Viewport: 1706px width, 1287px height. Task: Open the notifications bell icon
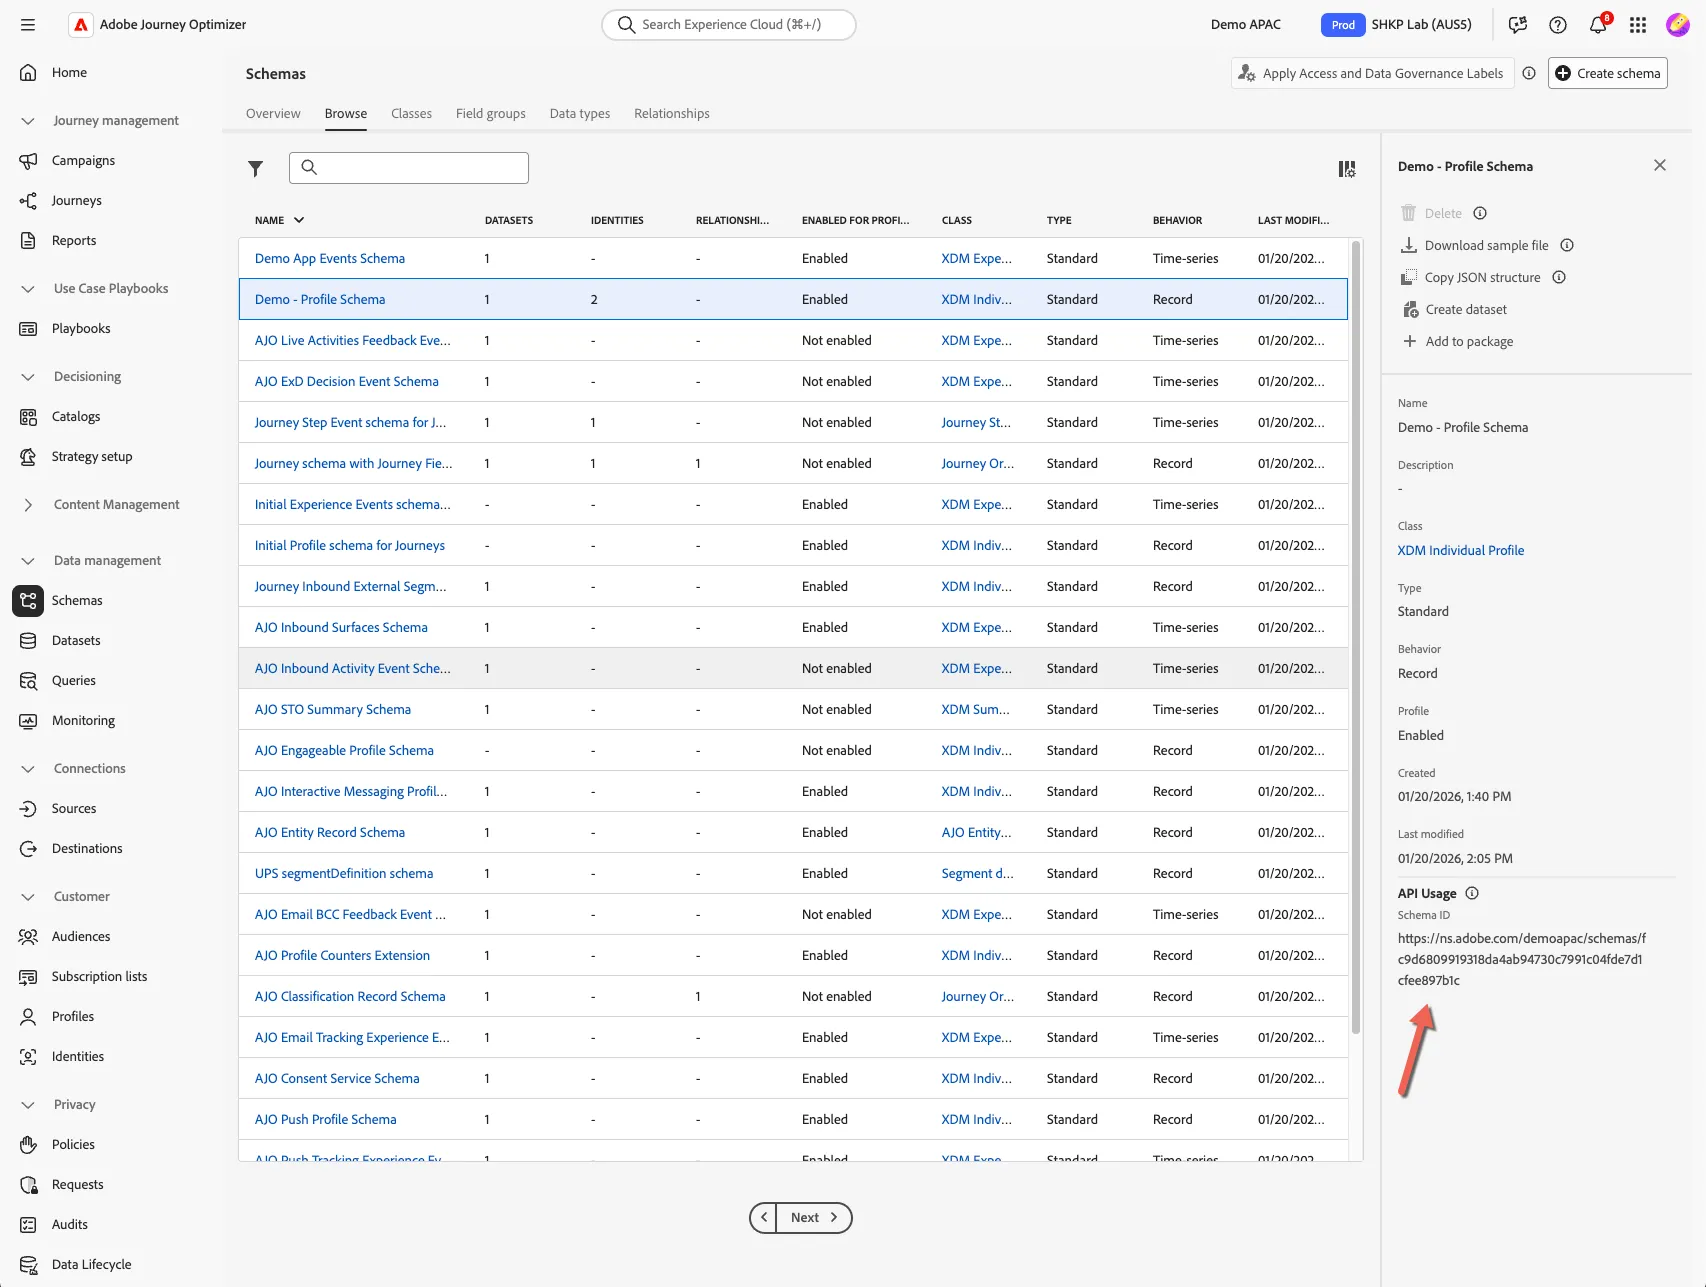coord(1598,25)
